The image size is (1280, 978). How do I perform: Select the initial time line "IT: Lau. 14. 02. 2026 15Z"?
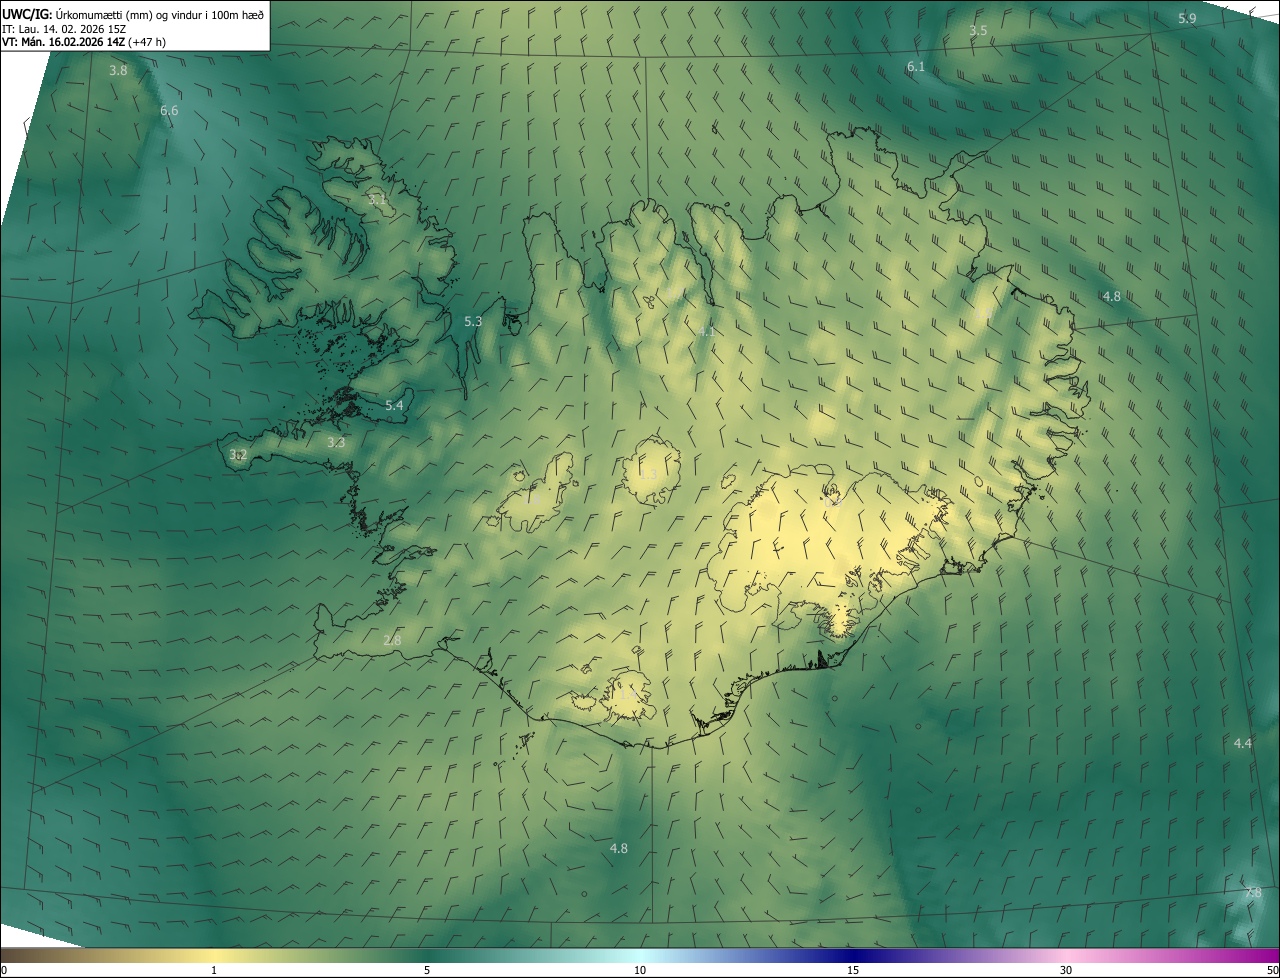pos(64,29)
